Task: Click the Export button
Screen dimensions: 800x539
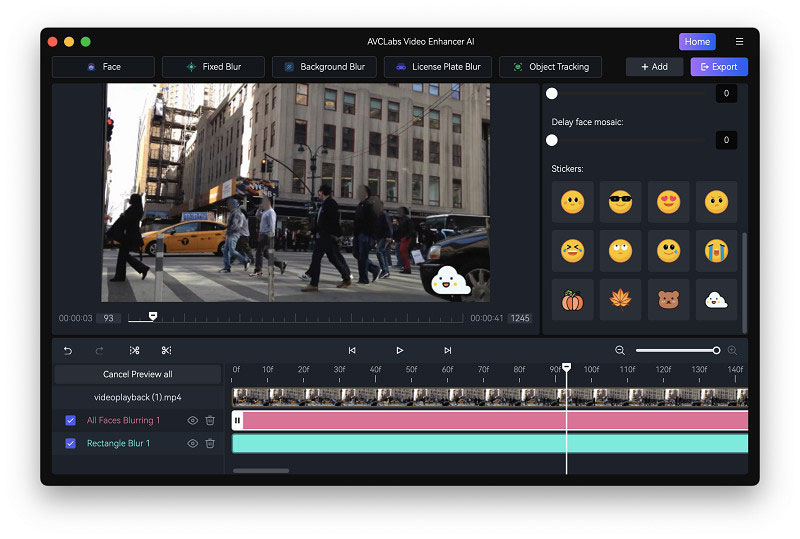Action: 718,67
